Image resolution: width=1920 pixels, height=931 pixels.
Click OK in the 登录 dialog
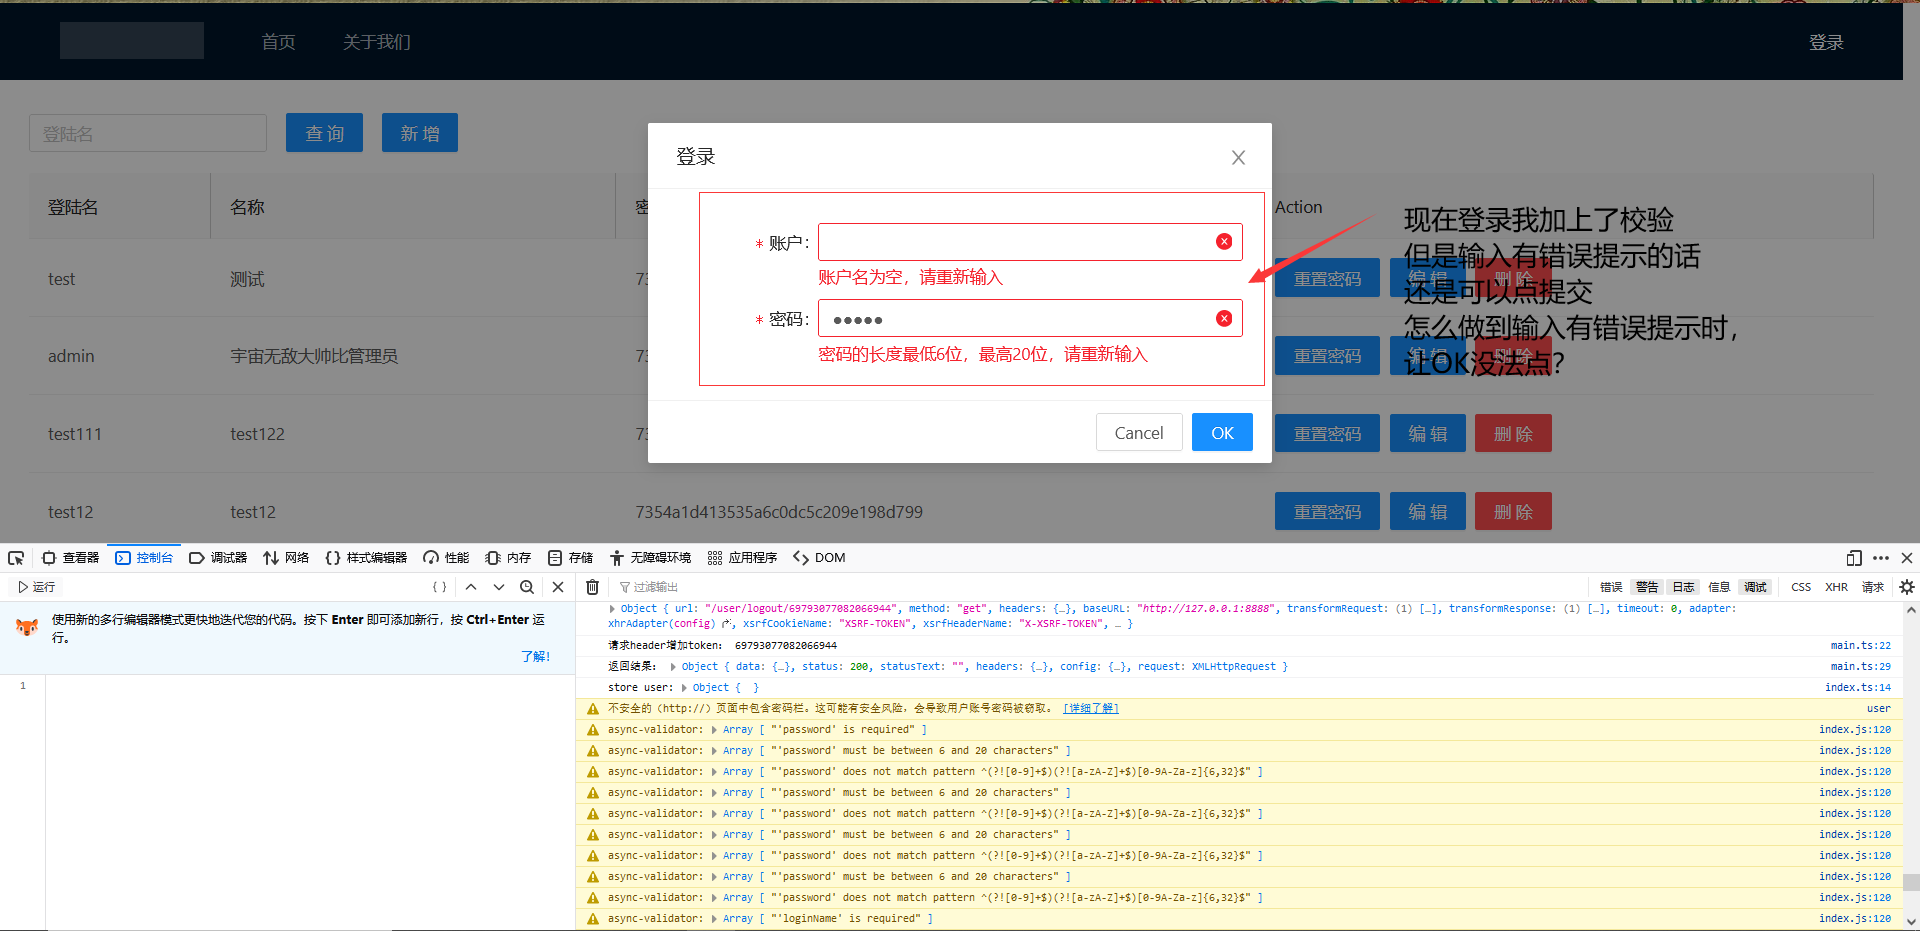[x=1222, y=433]
